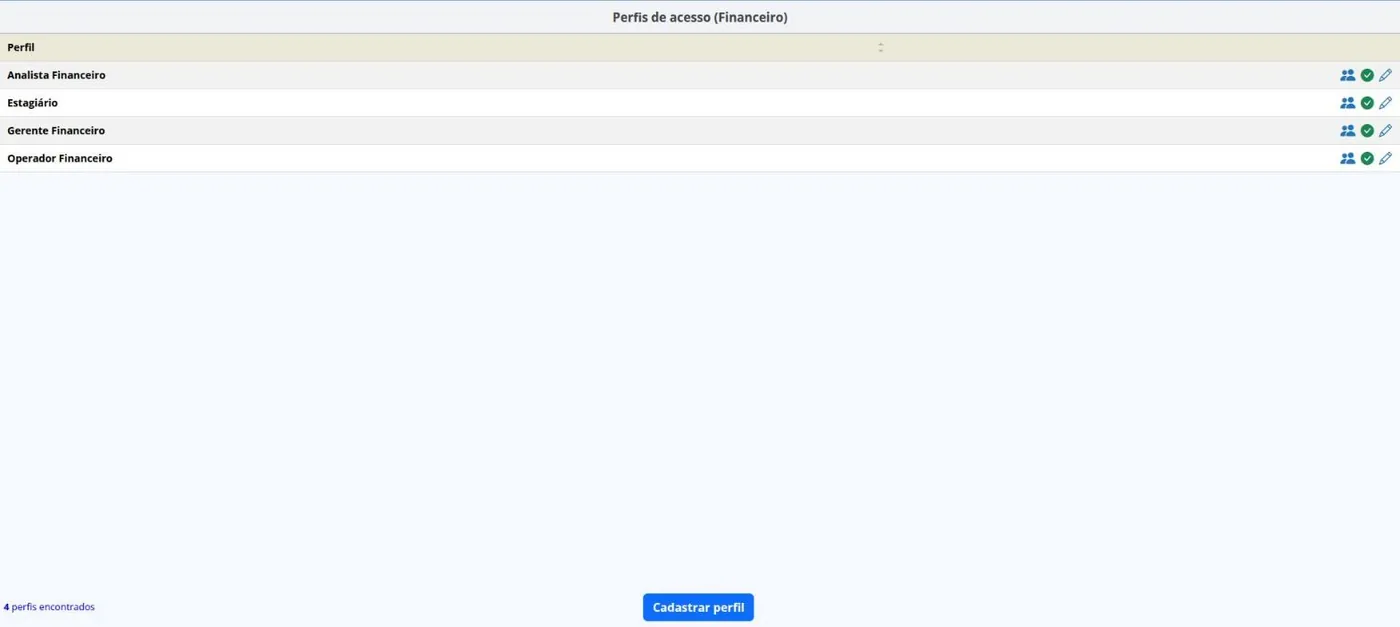1400x627 pixels.
Task: Open users icon for Gerente Financeiro
Action: 1347,131
